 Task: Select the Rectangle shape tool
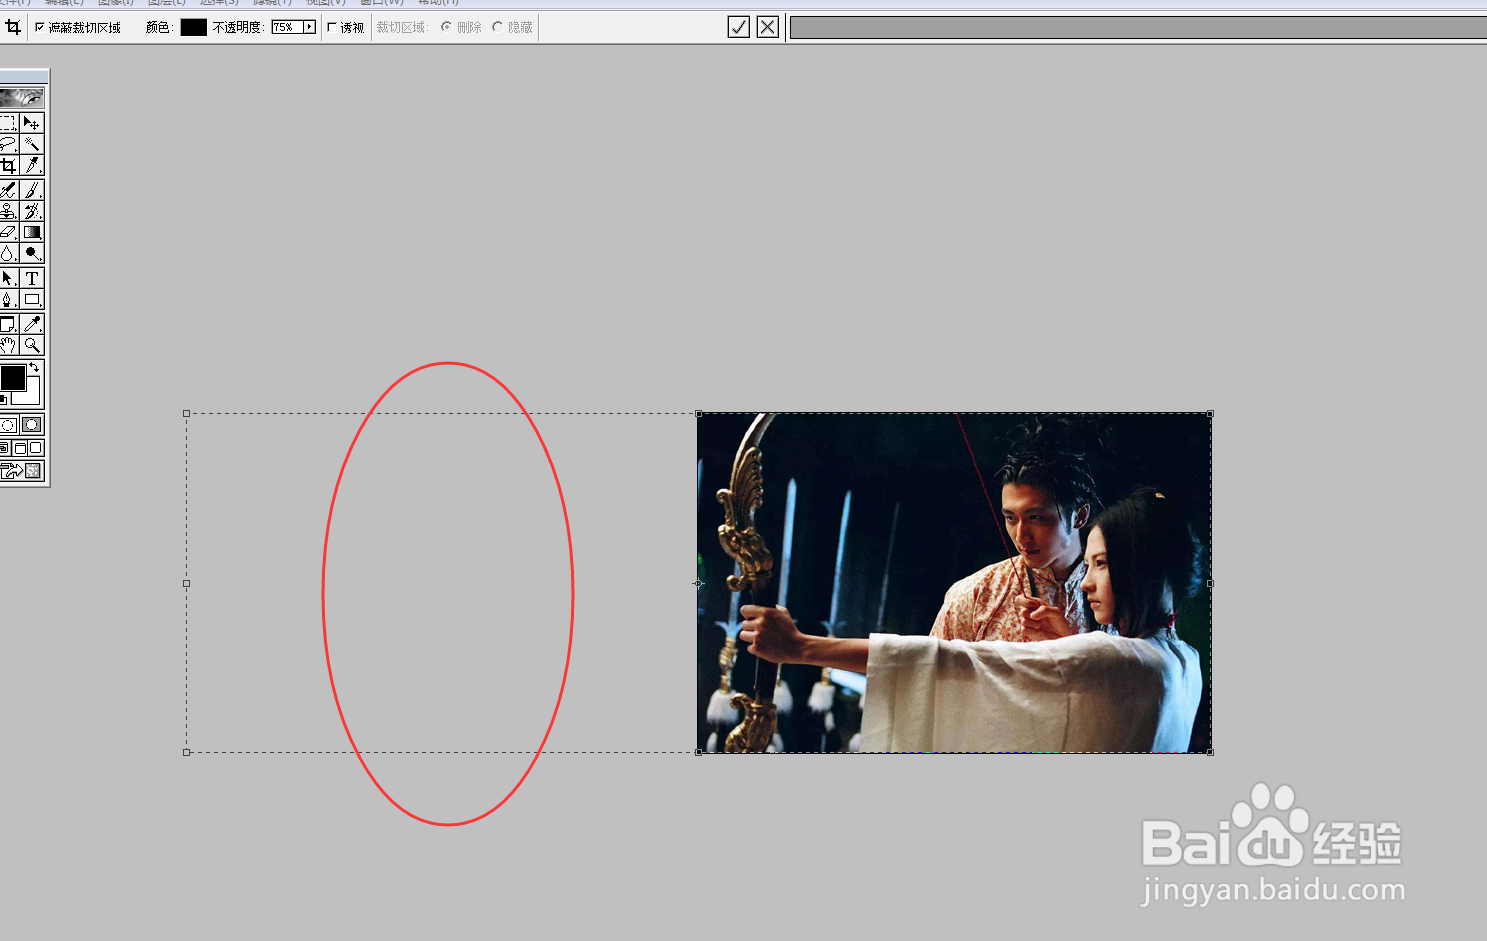coord(32,299)
